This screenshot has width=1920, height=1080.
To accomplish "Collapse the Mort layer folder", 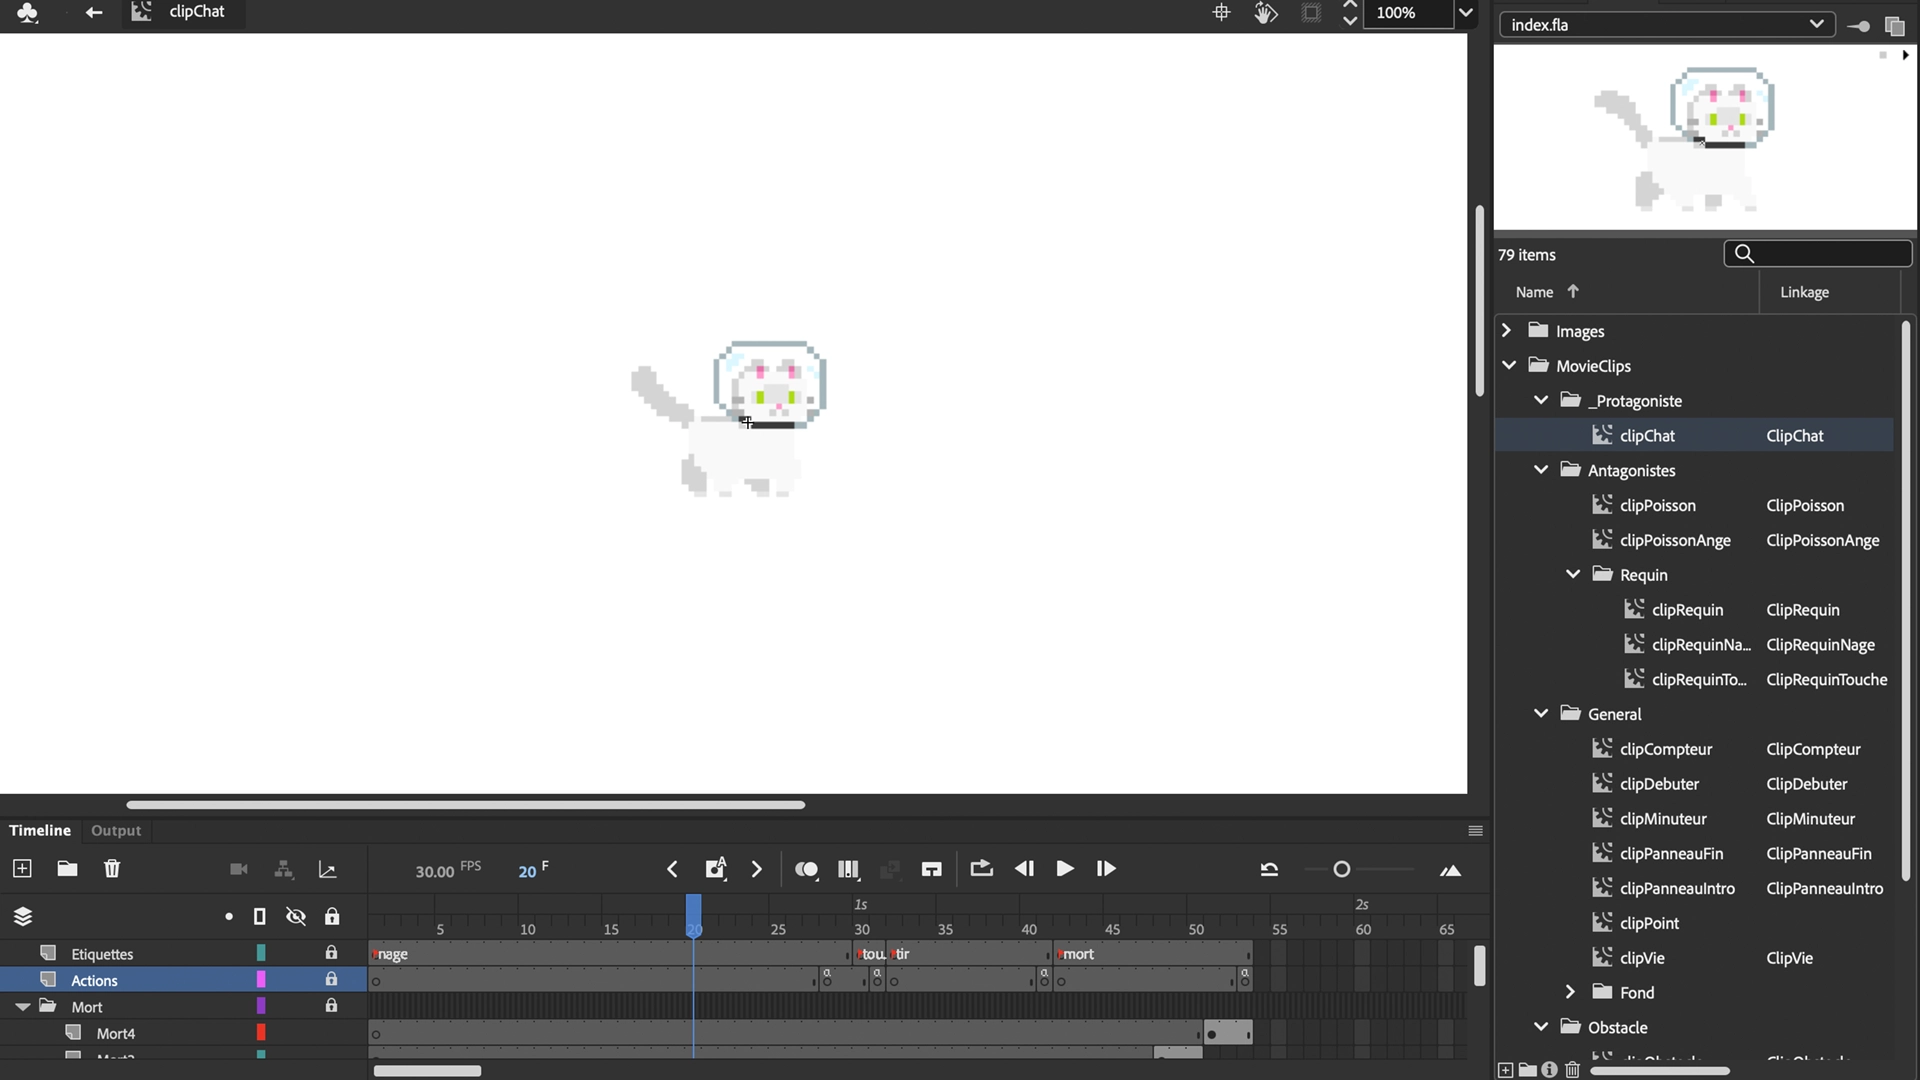I will (x=22, y=1006).
